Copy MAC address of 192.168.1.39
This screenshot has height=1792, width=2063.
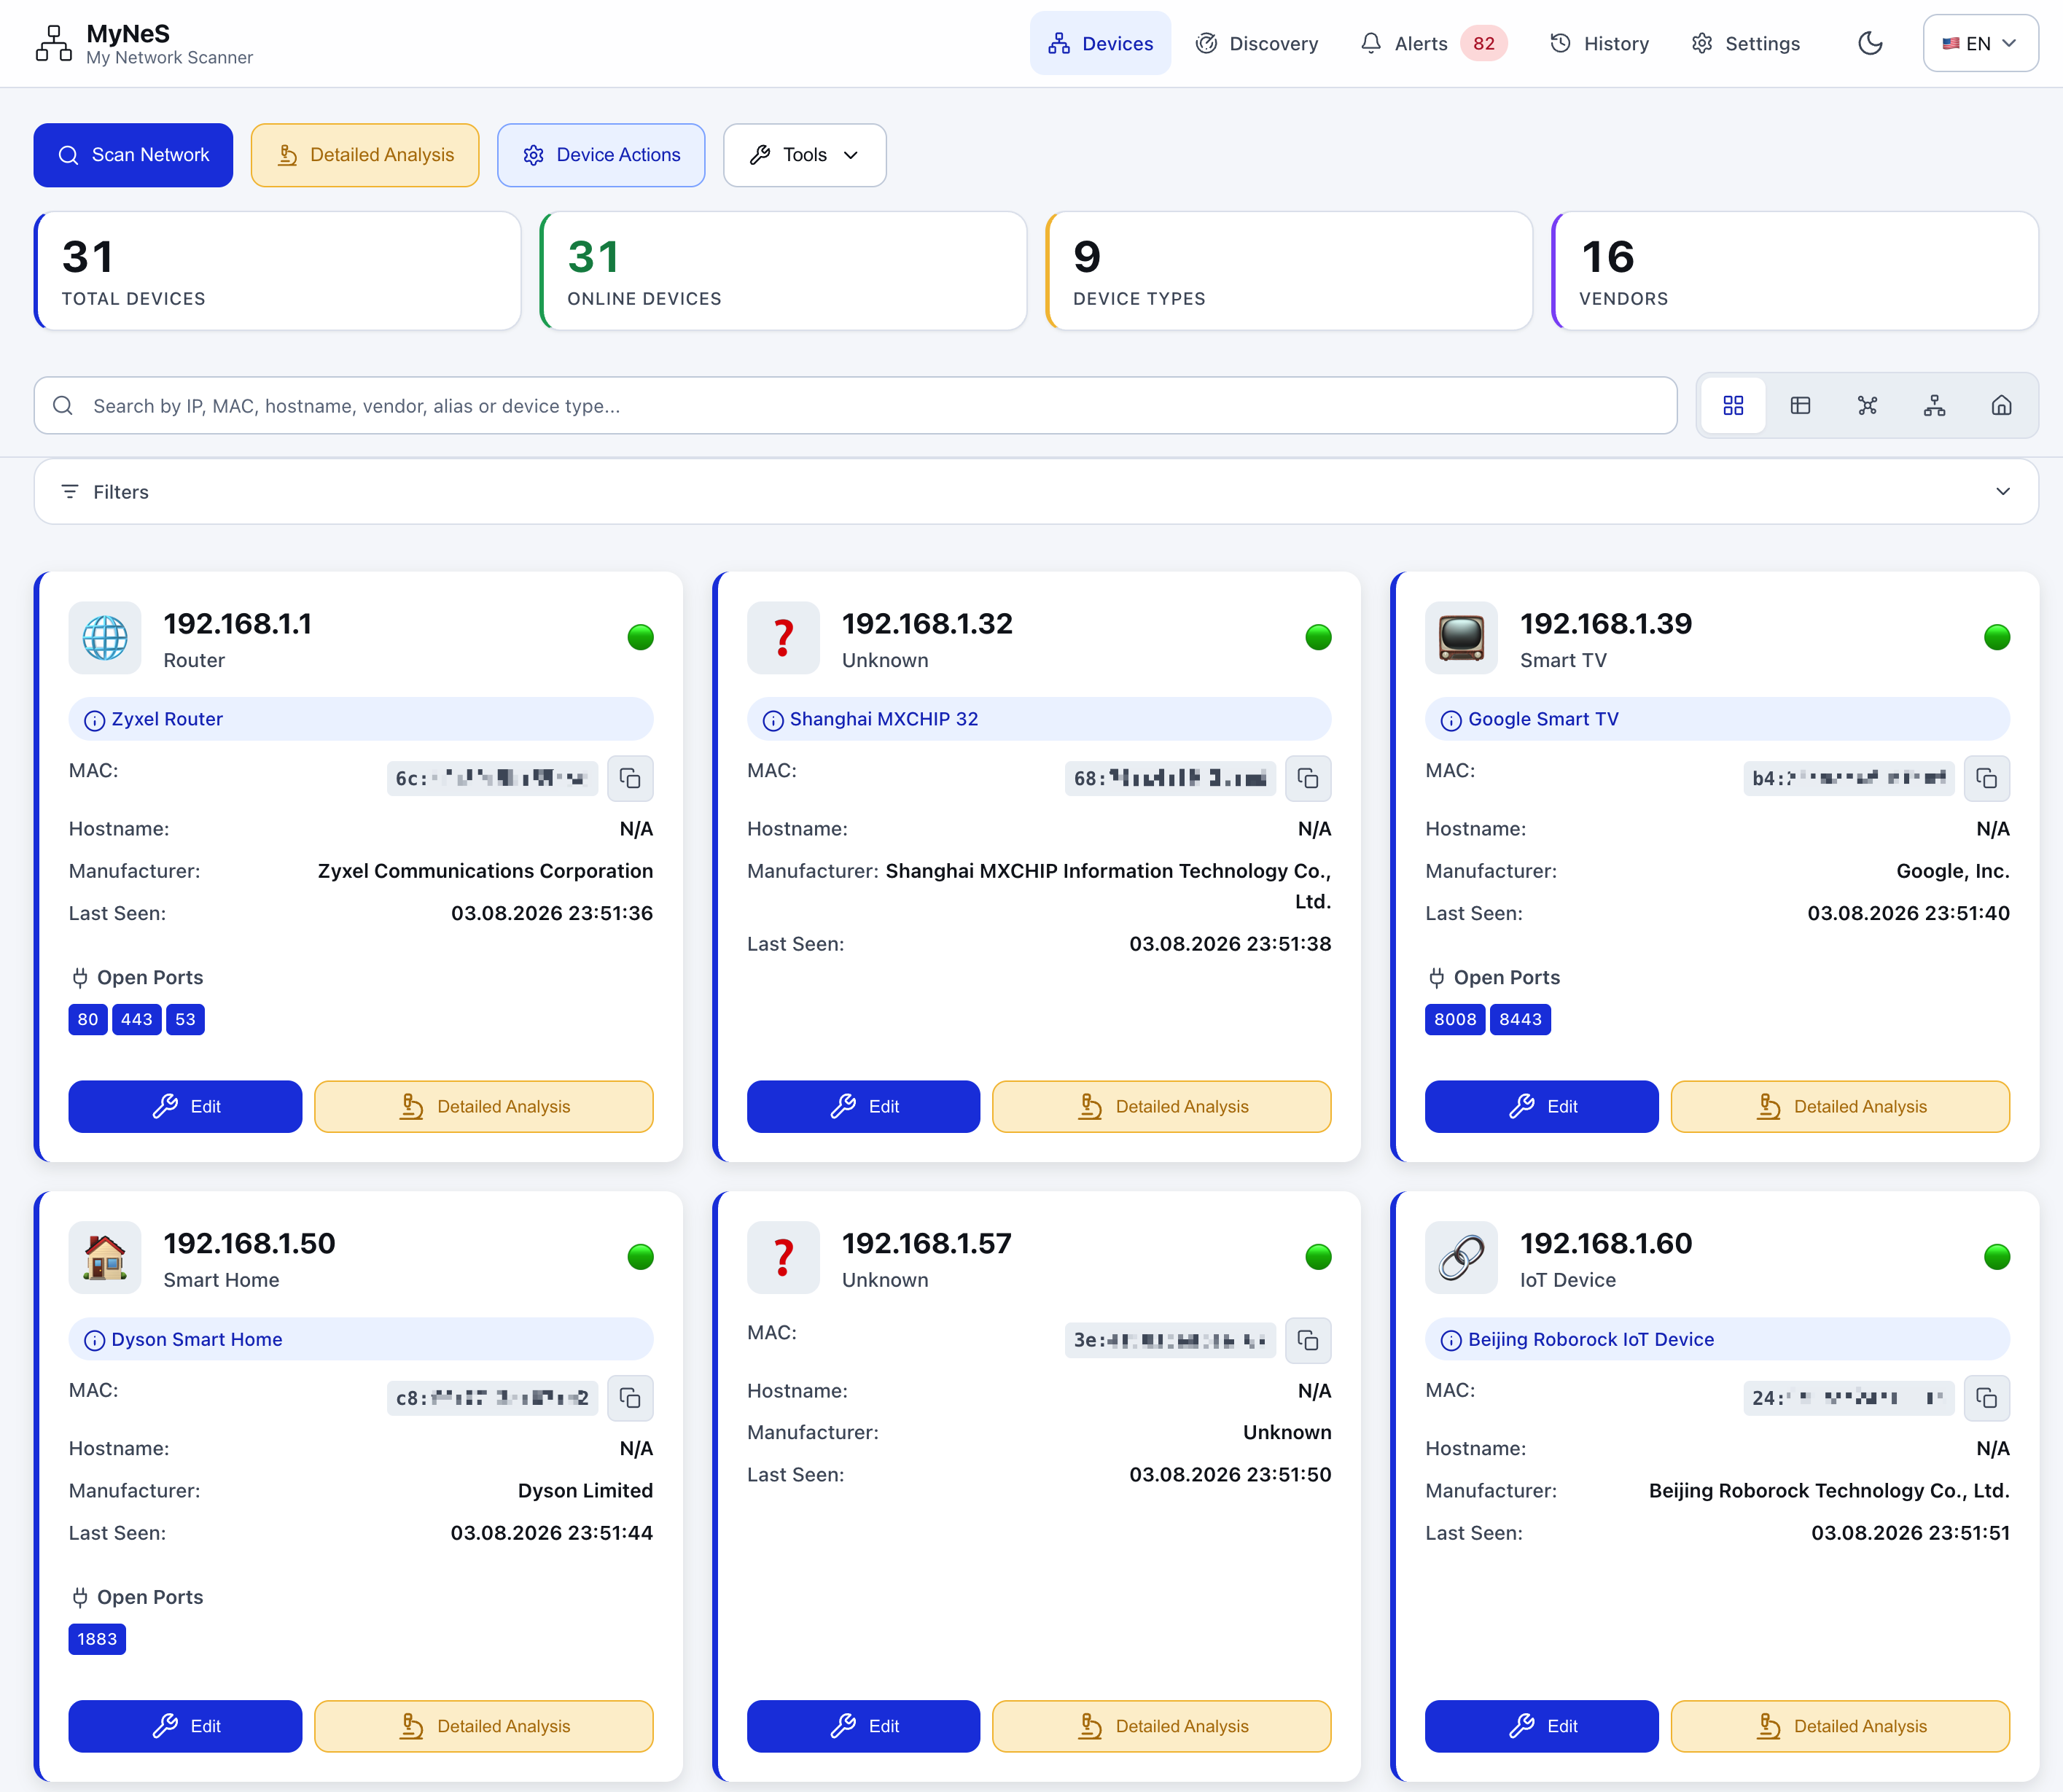point(1987,778)
